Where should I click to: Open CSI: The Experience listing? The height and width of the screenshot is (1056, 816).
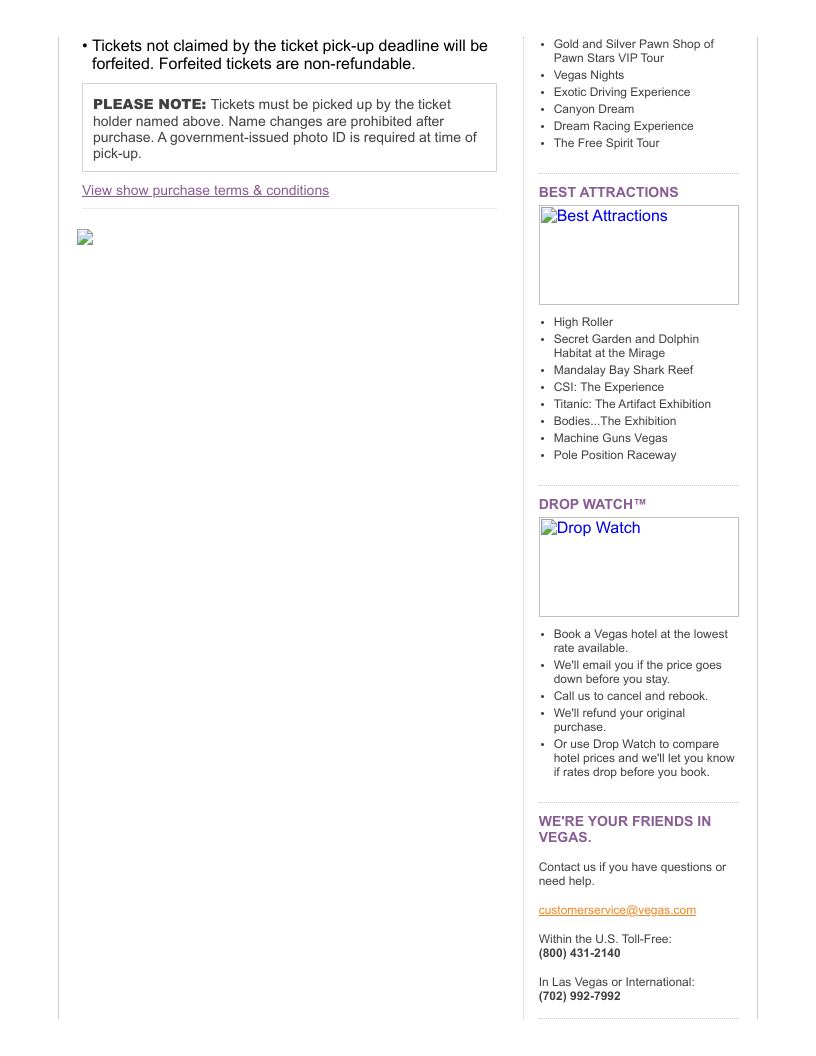(608, 387)
